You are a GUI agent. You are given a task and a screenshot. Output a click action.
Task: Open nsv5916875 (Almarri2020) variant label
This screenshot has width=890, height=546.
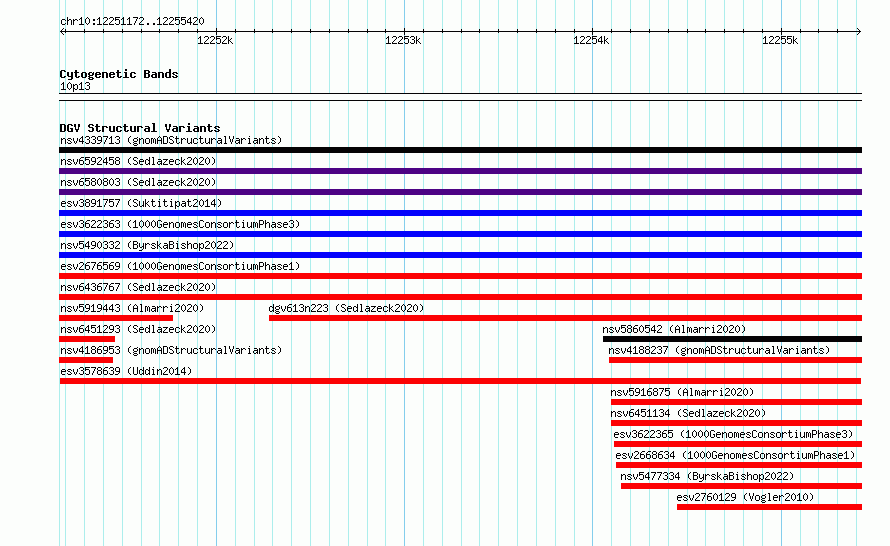click(682, 392)
